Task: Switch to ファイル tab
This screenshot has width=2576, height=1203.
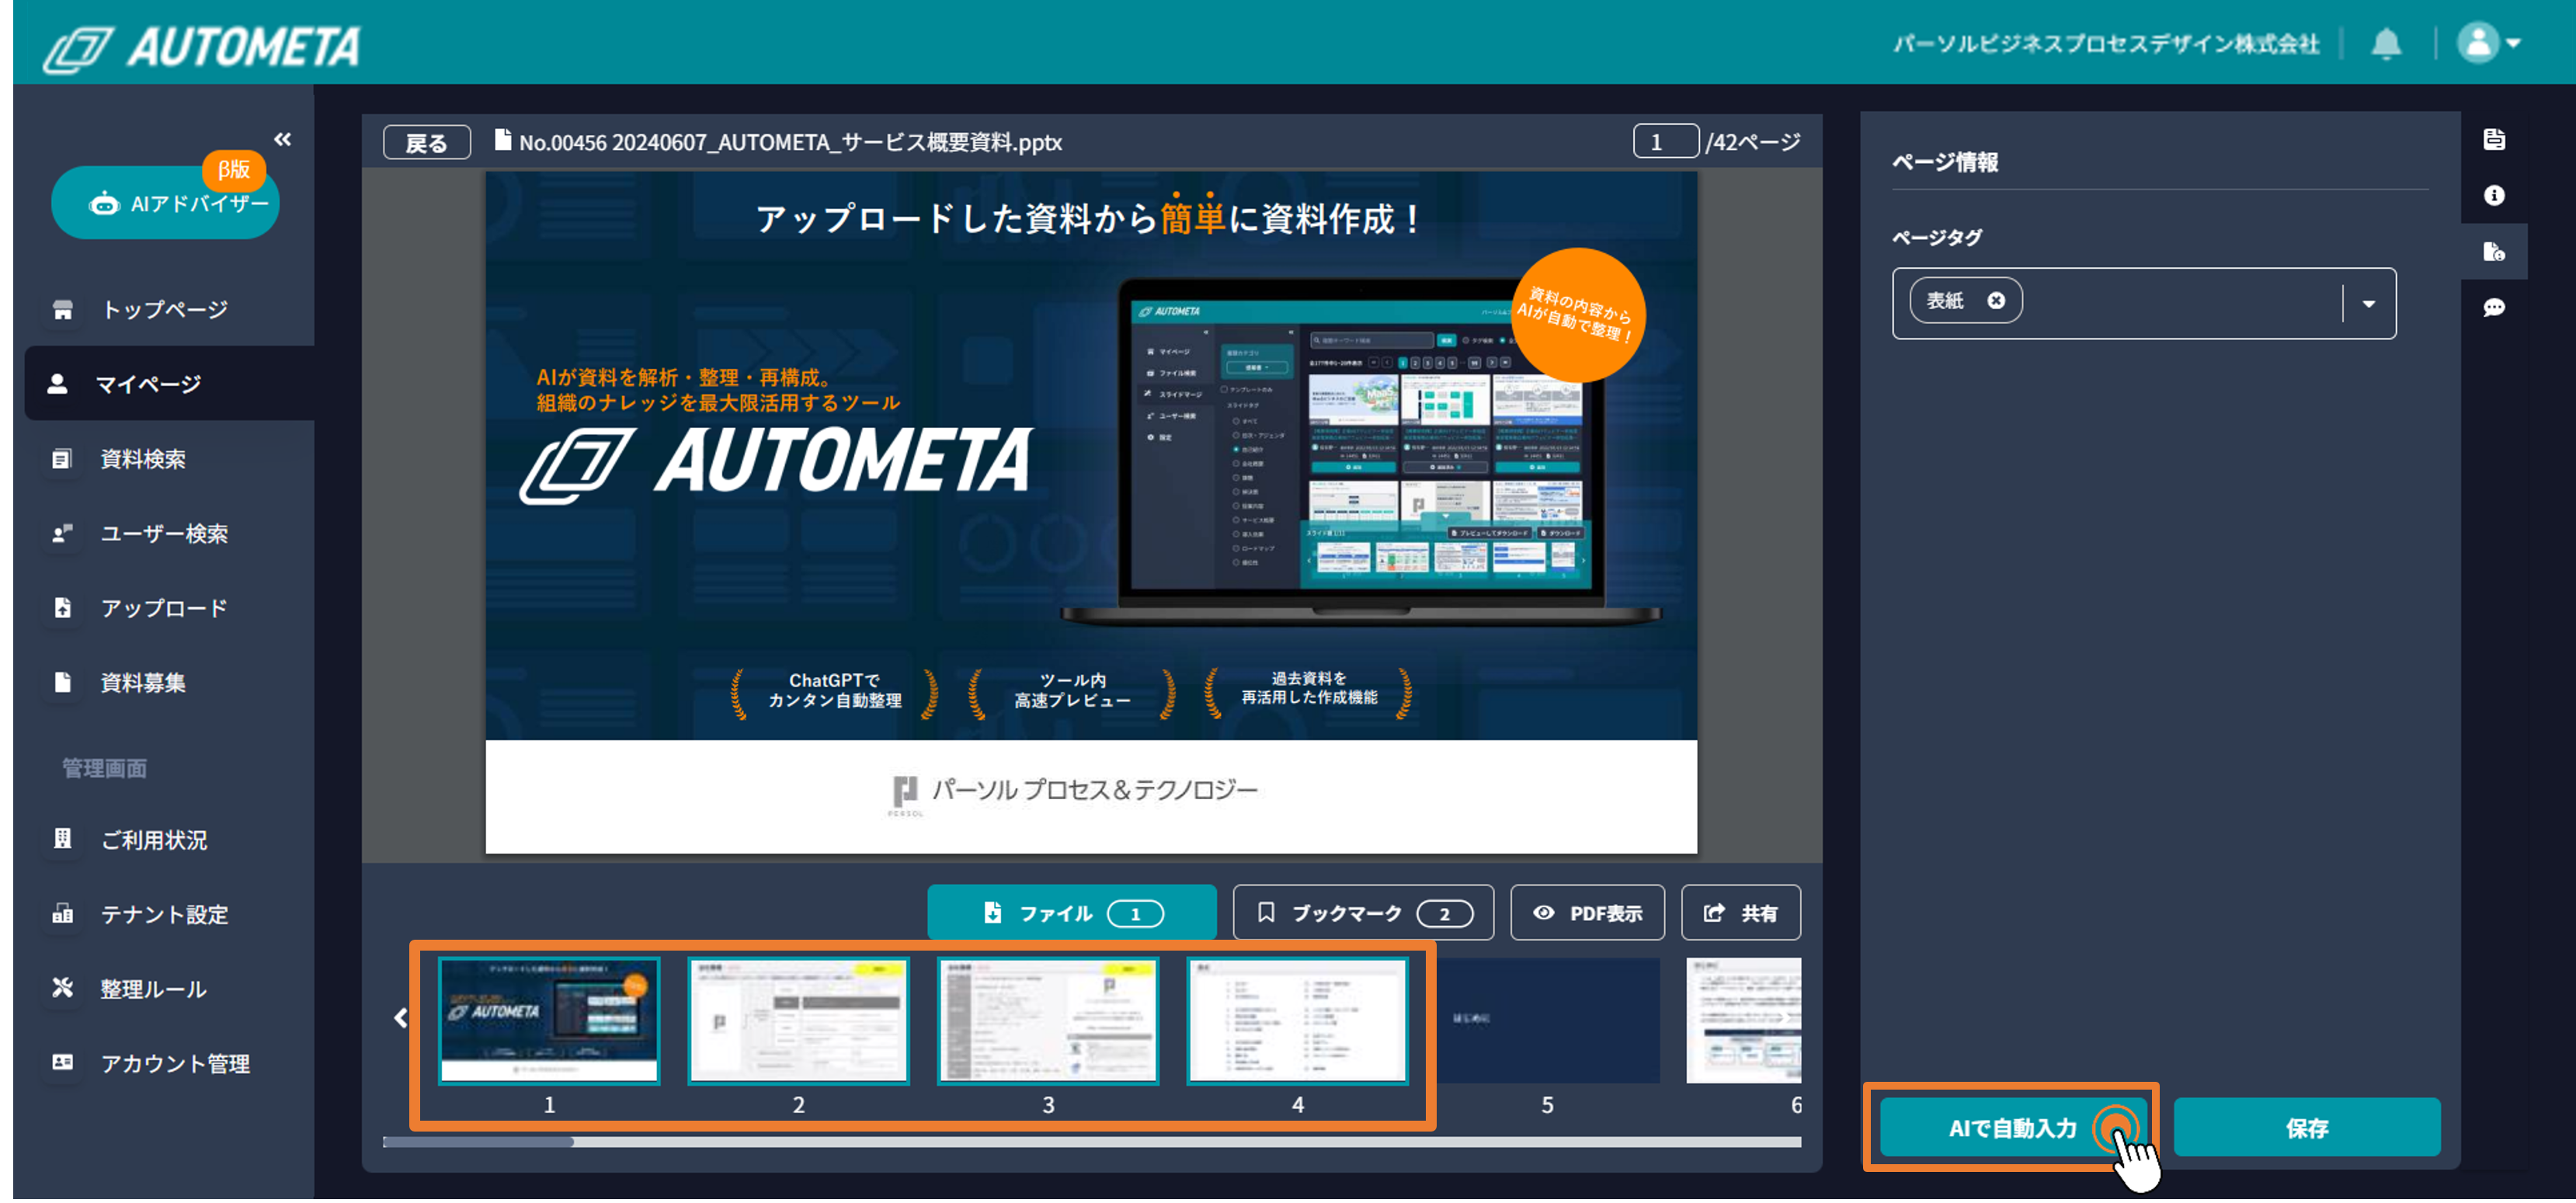Action: pyautogui.click(x=1072, y=913)
